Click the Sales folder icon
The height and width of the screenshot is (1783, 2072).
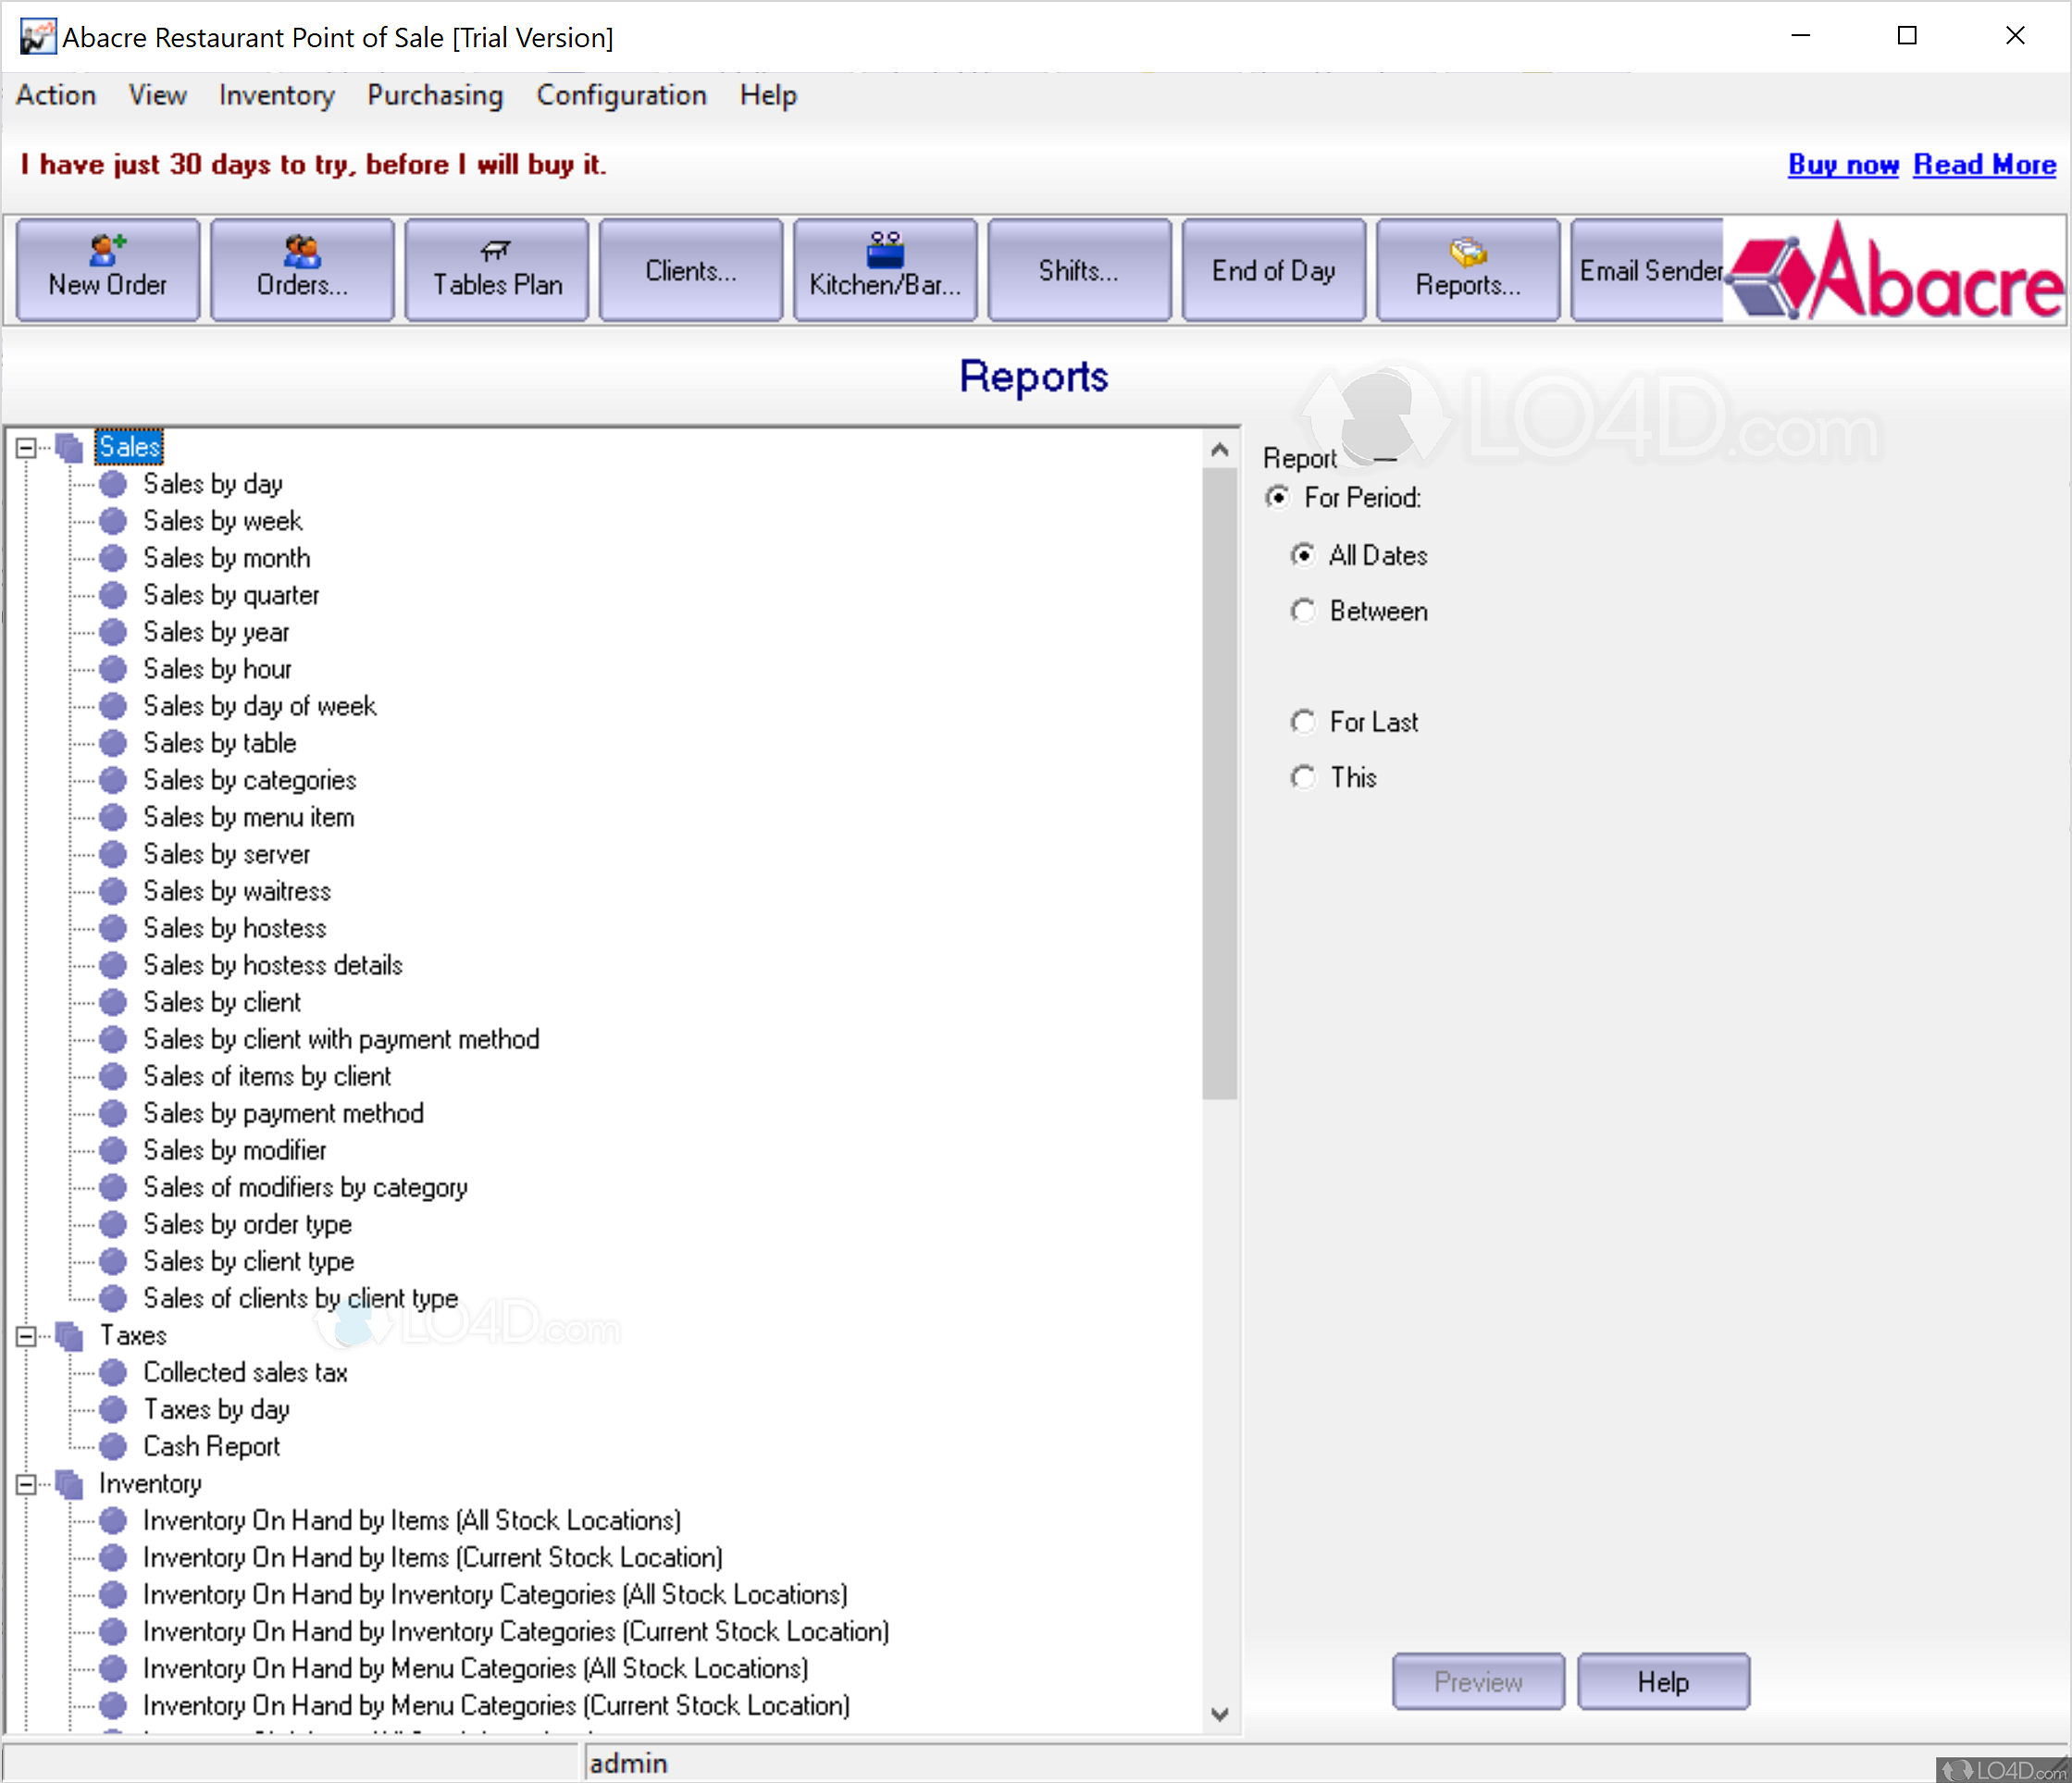click(69, 448)
